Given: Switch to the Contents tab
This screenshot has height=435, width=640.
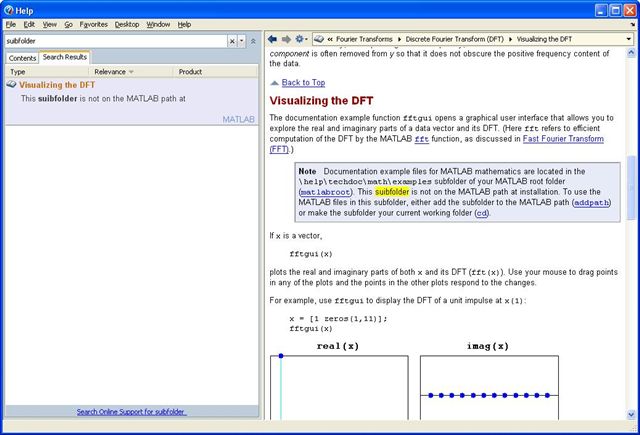Looking at the screenshot, I should pos(22,58).
